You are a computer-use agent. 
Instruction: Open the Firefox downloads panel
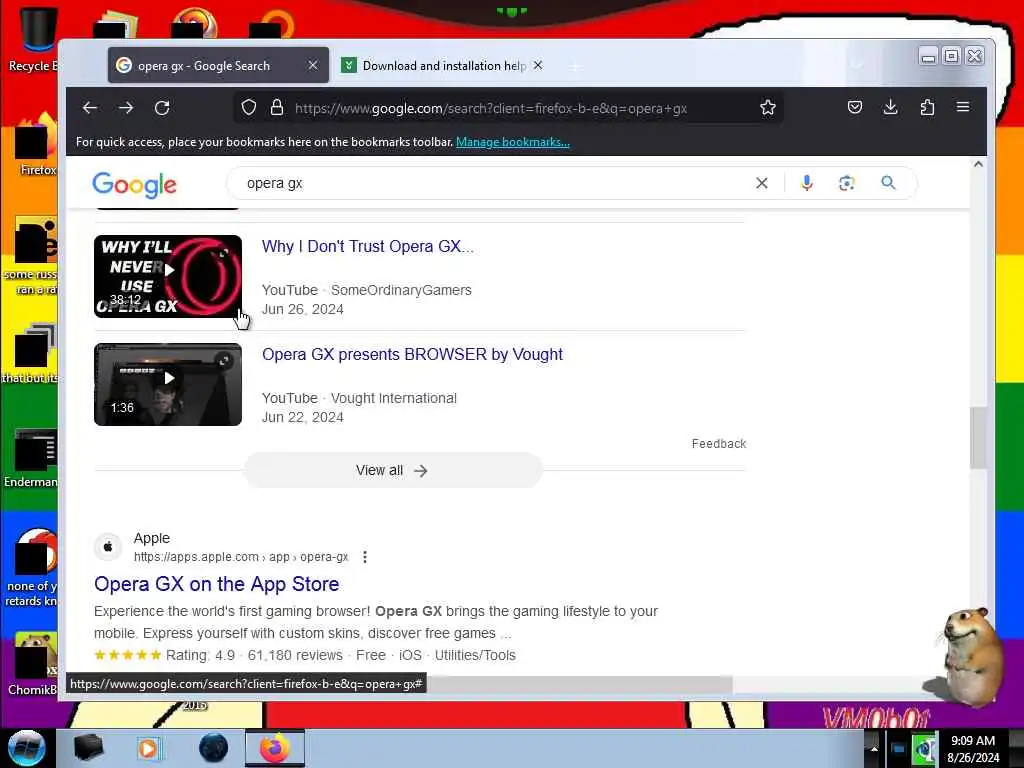pyautogui.click(x=891, y=108)
